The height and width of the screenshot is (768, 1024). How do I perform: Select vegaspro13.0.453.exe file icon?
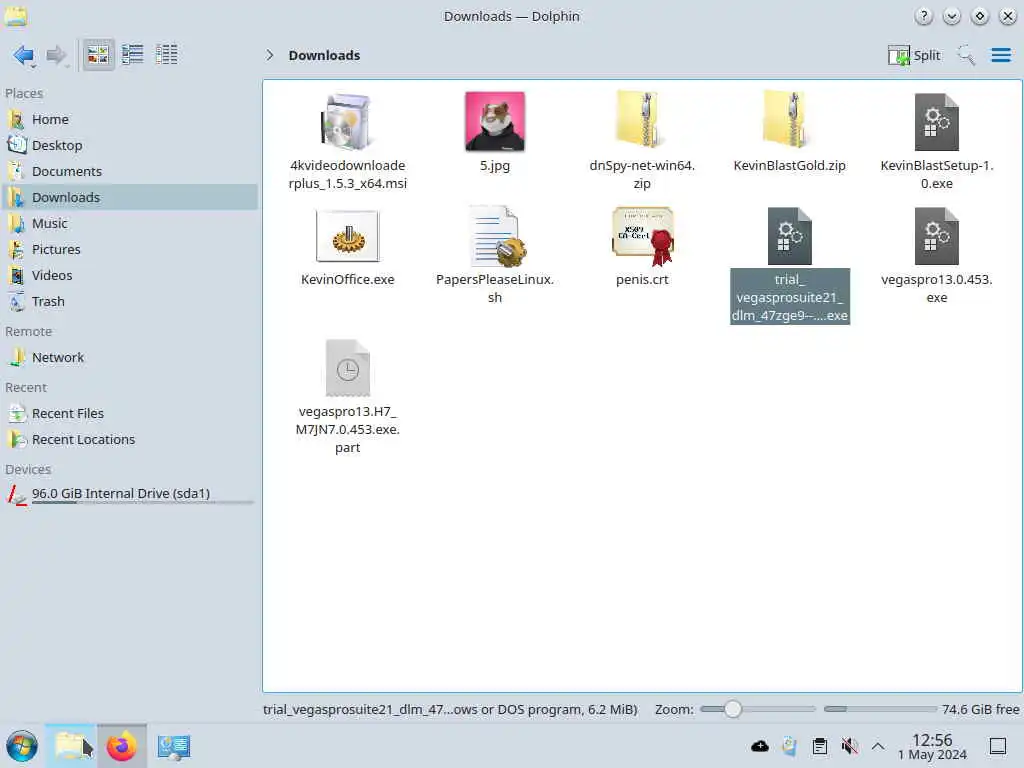pos(936,236)
